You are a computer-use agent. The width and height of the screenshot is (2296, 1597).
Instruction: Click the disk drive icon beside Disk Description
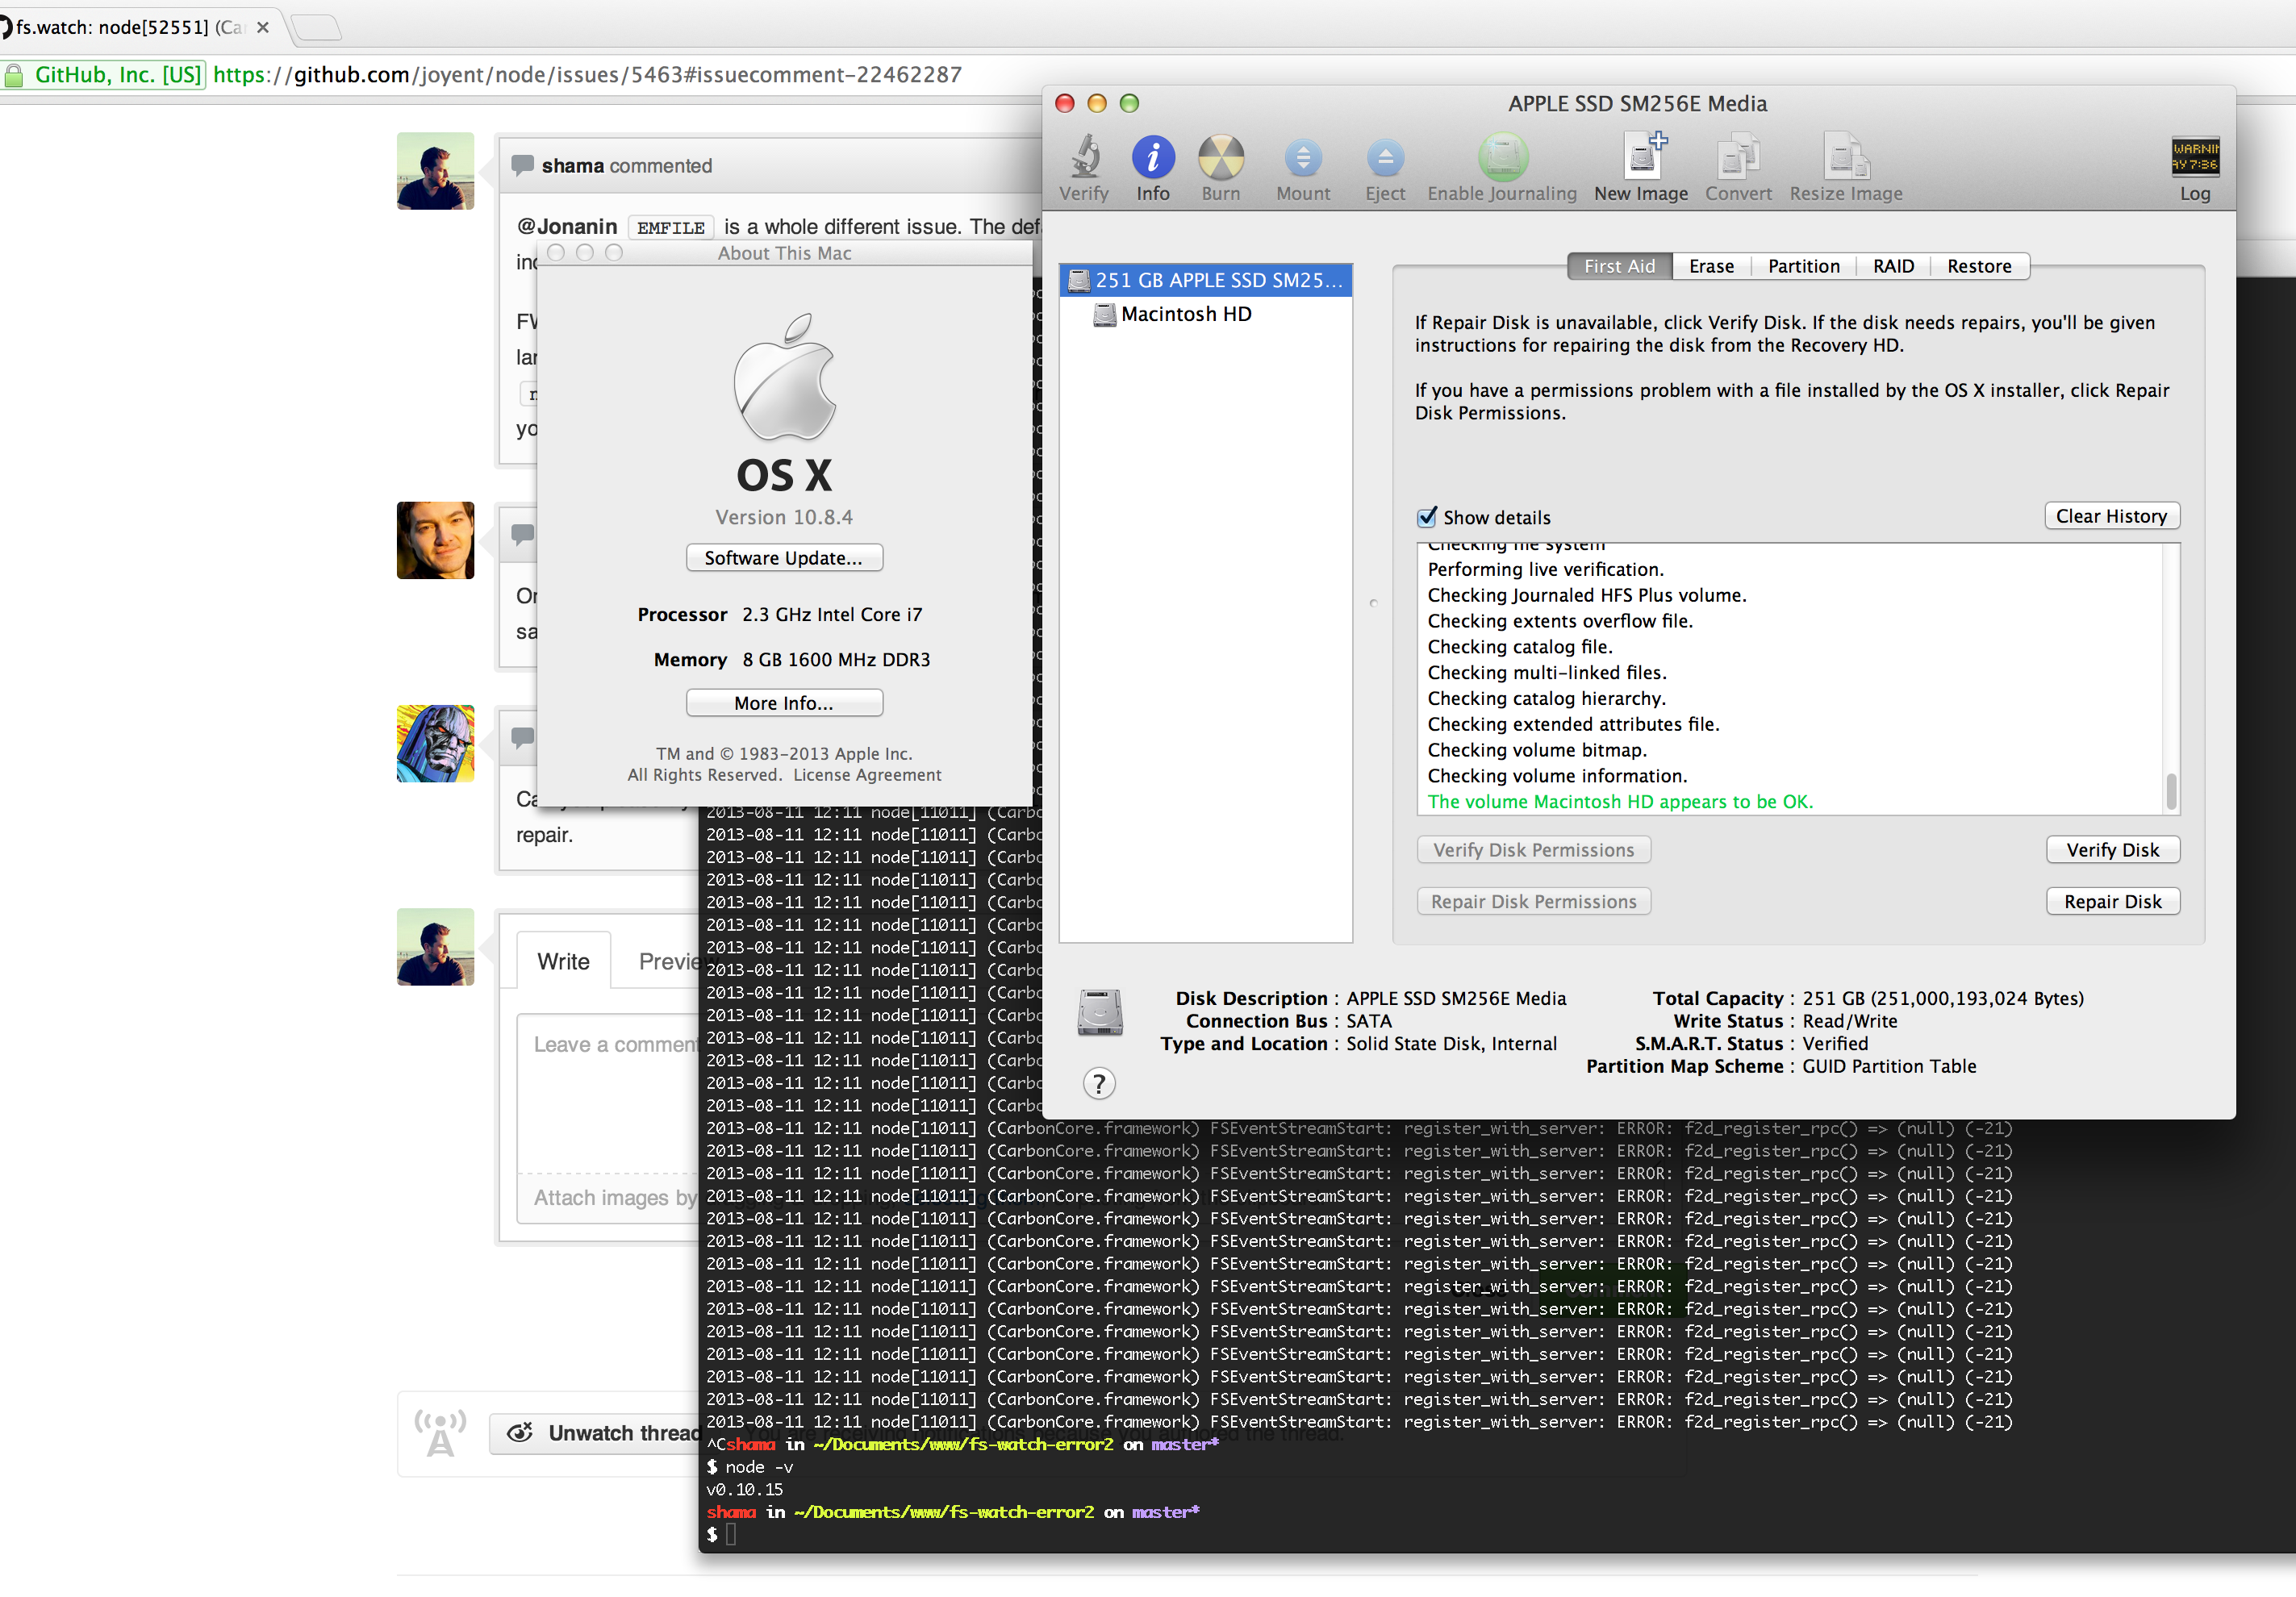[1099, 1012]
